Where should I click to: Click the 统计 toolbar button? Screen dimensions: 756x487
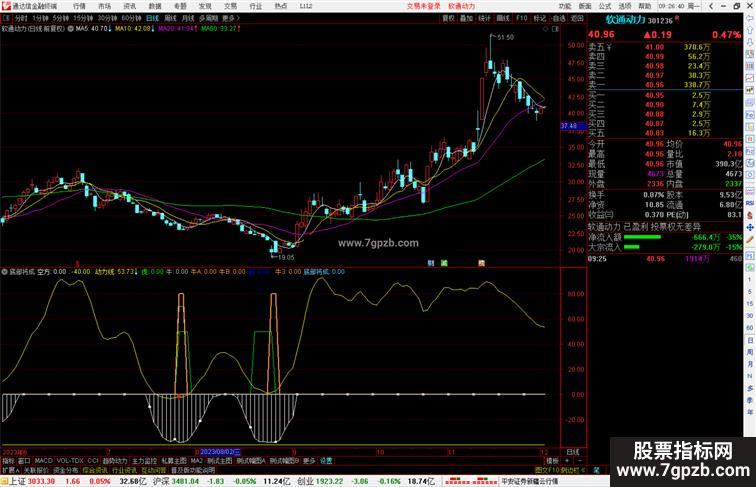click(x=485, y=18)
